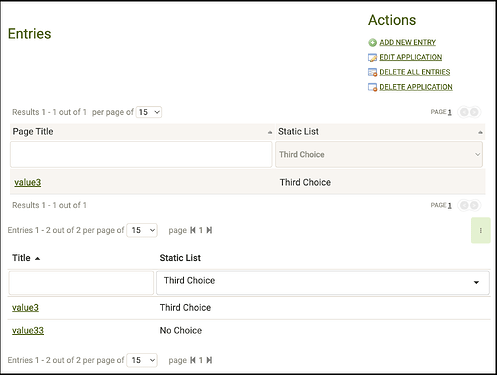Click next page arrow below upper table
497x375 pixels.
point(474,205)
